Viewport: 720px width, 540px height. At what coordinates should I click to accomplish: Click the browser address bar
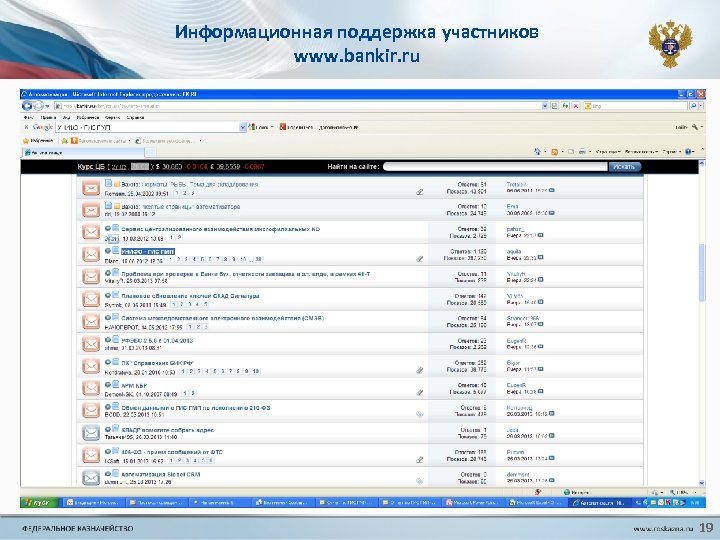coord(298,106)
